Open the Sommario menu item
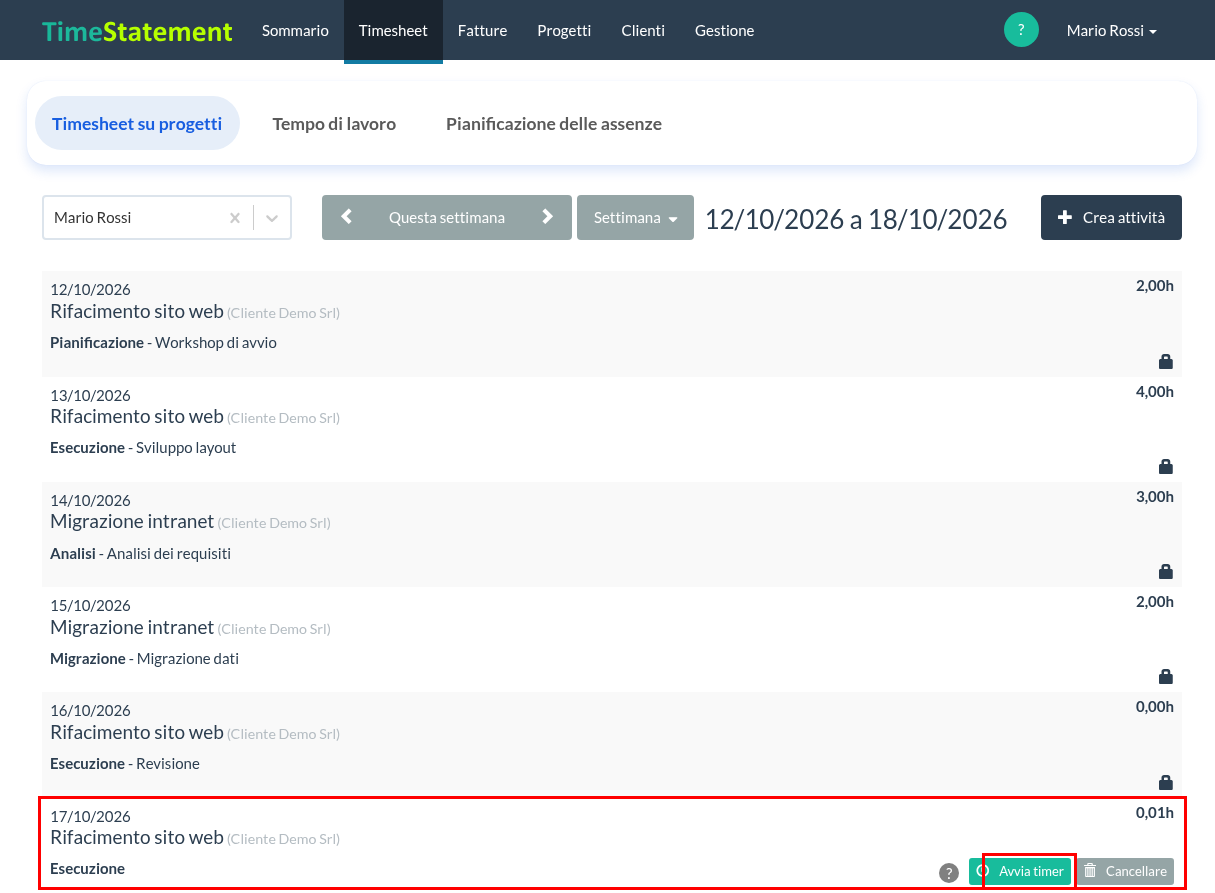Image resolution: width=1215 pixels, height=893 pixels. coord(295,31)
